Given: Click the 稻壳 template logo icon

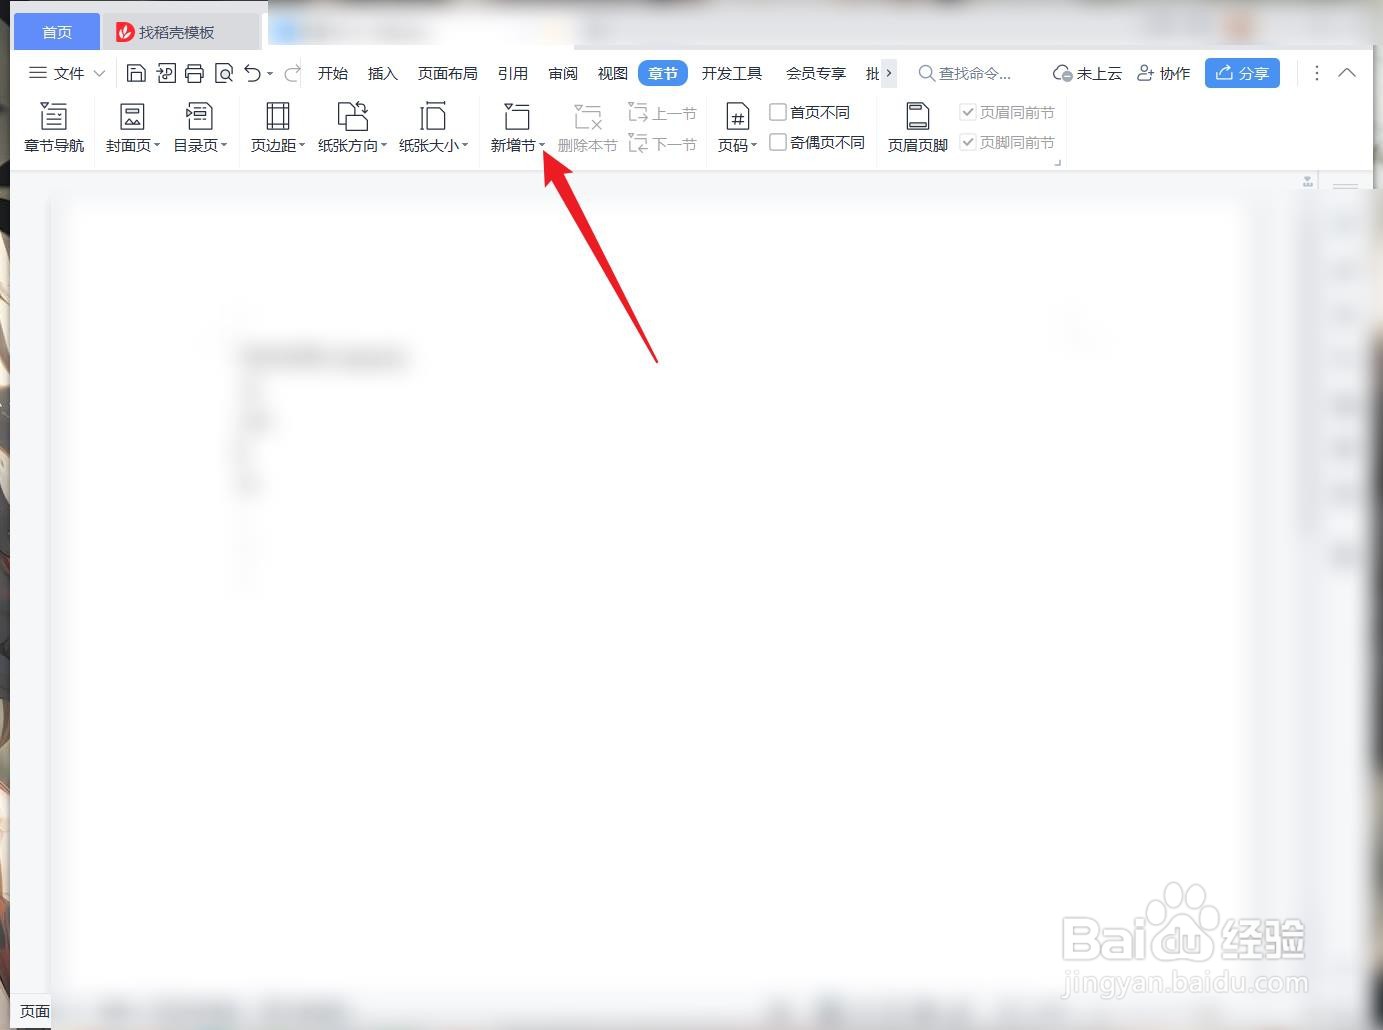Looking at the screenshot, I should [x=125, y=32].
